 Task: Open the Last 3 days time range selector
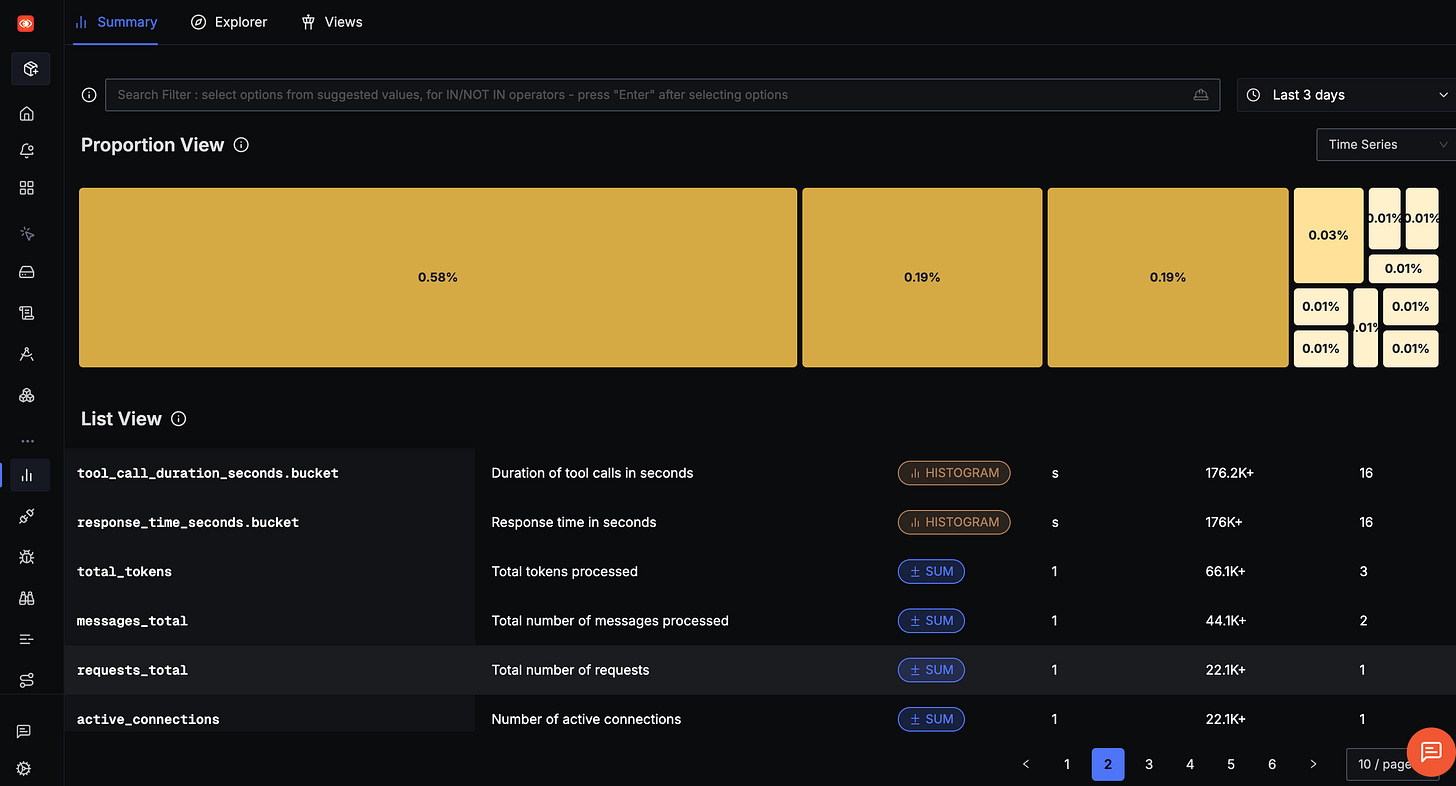click(1345, 94)
